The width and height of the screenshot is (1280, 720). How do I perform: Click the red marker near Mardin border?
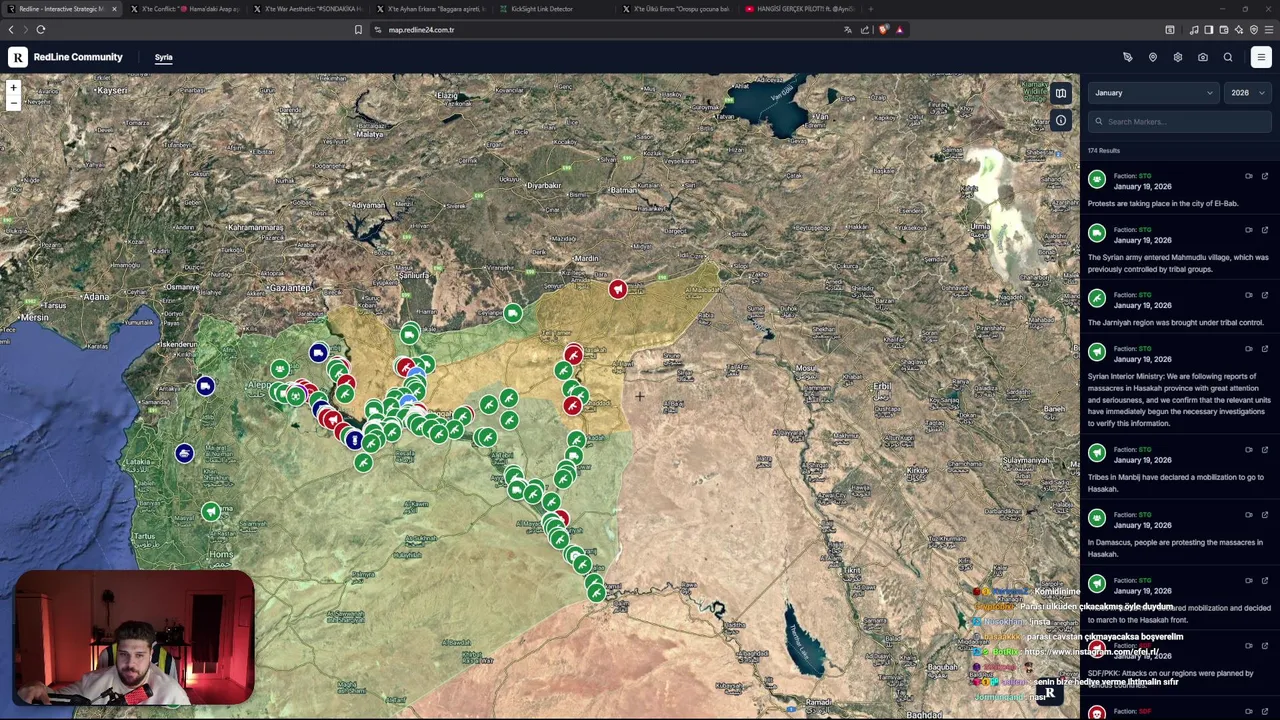click(618, 289)
